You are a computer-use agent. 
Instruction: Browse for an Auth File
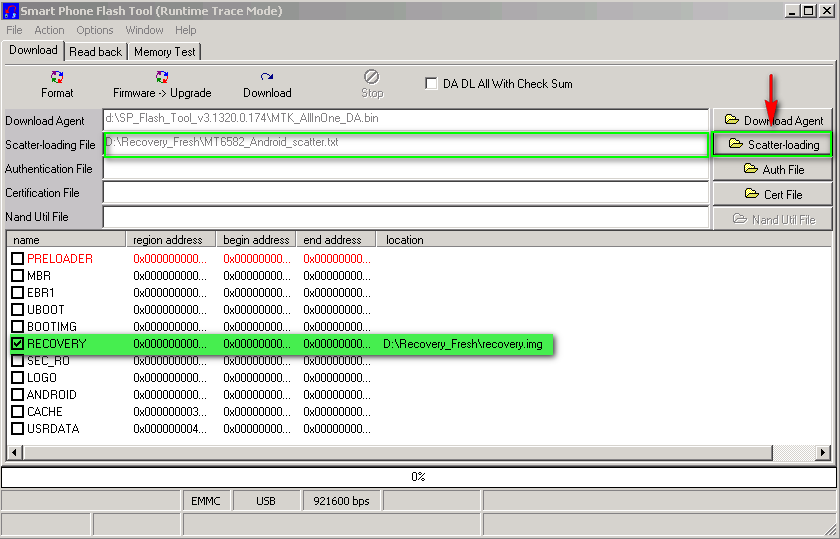[x=773, y=170]
